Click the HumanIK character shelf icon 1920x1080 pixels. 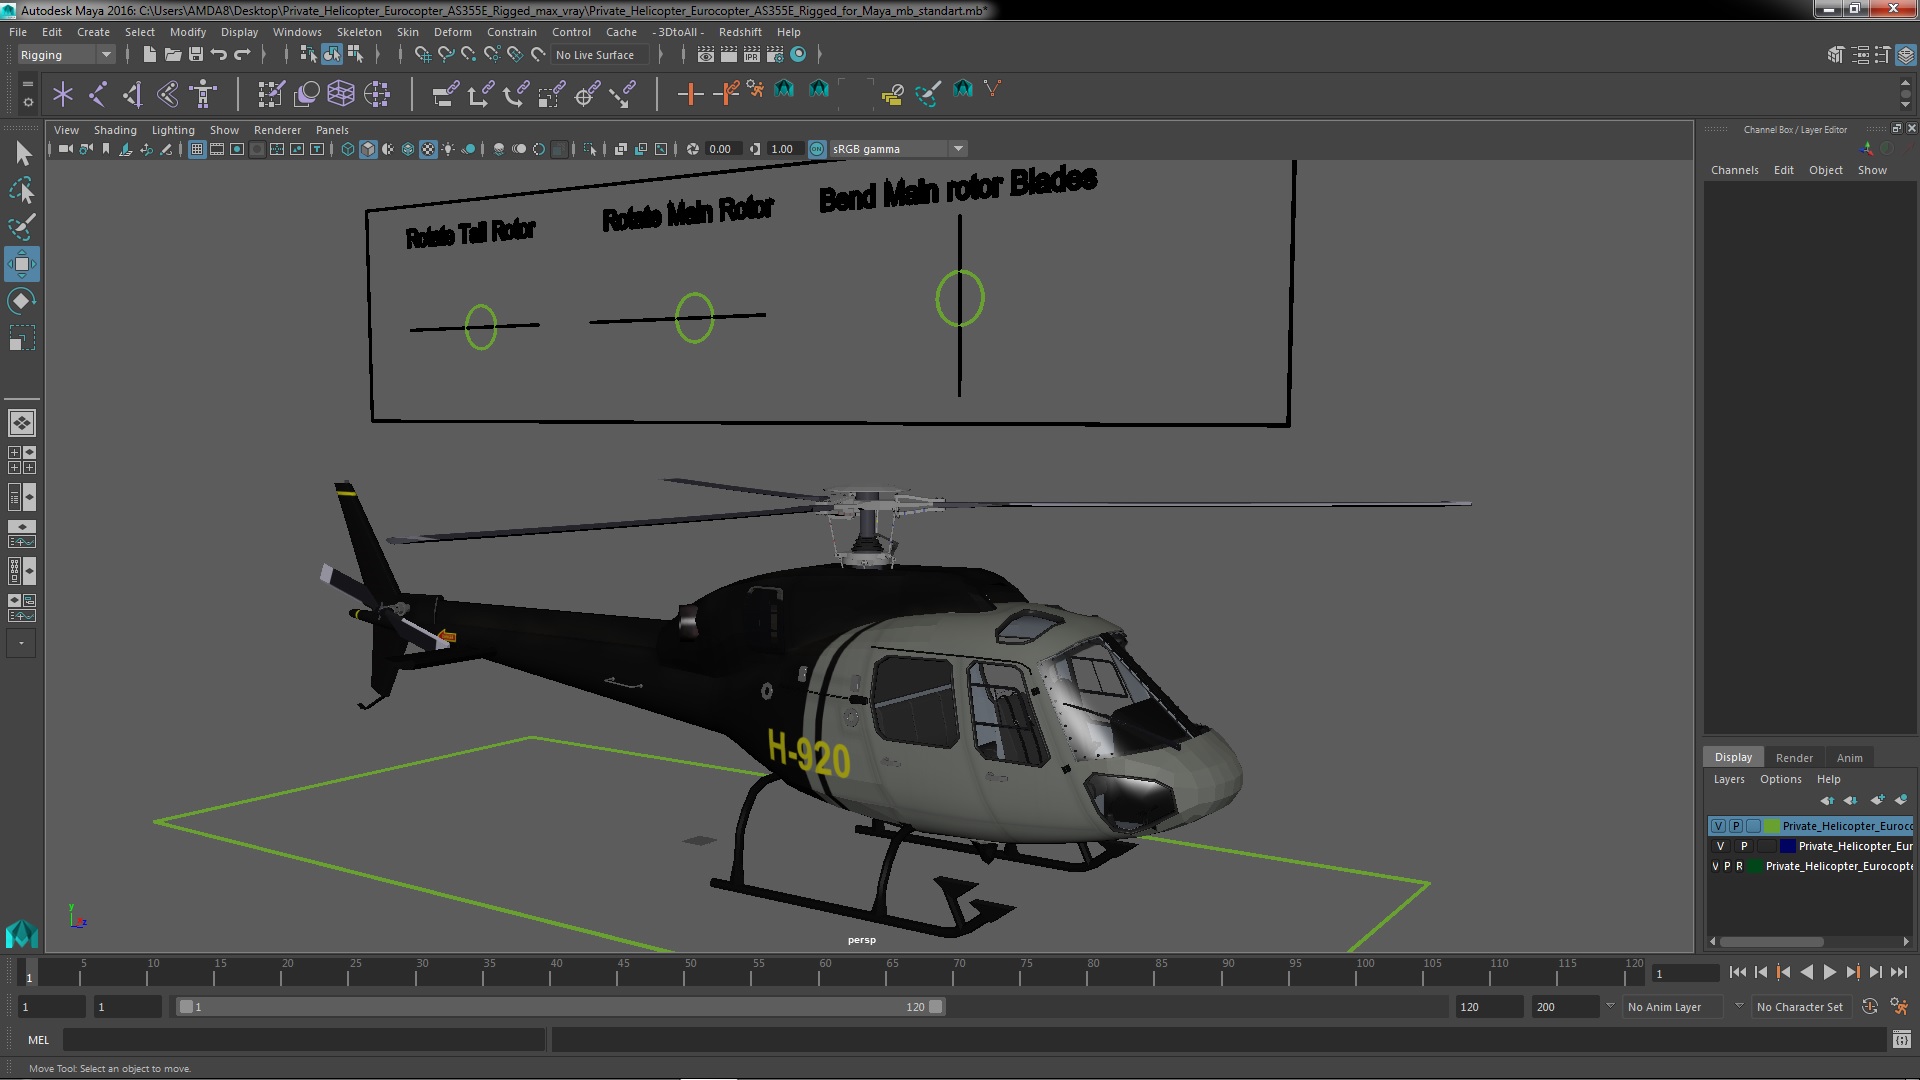tap(203, 94)
